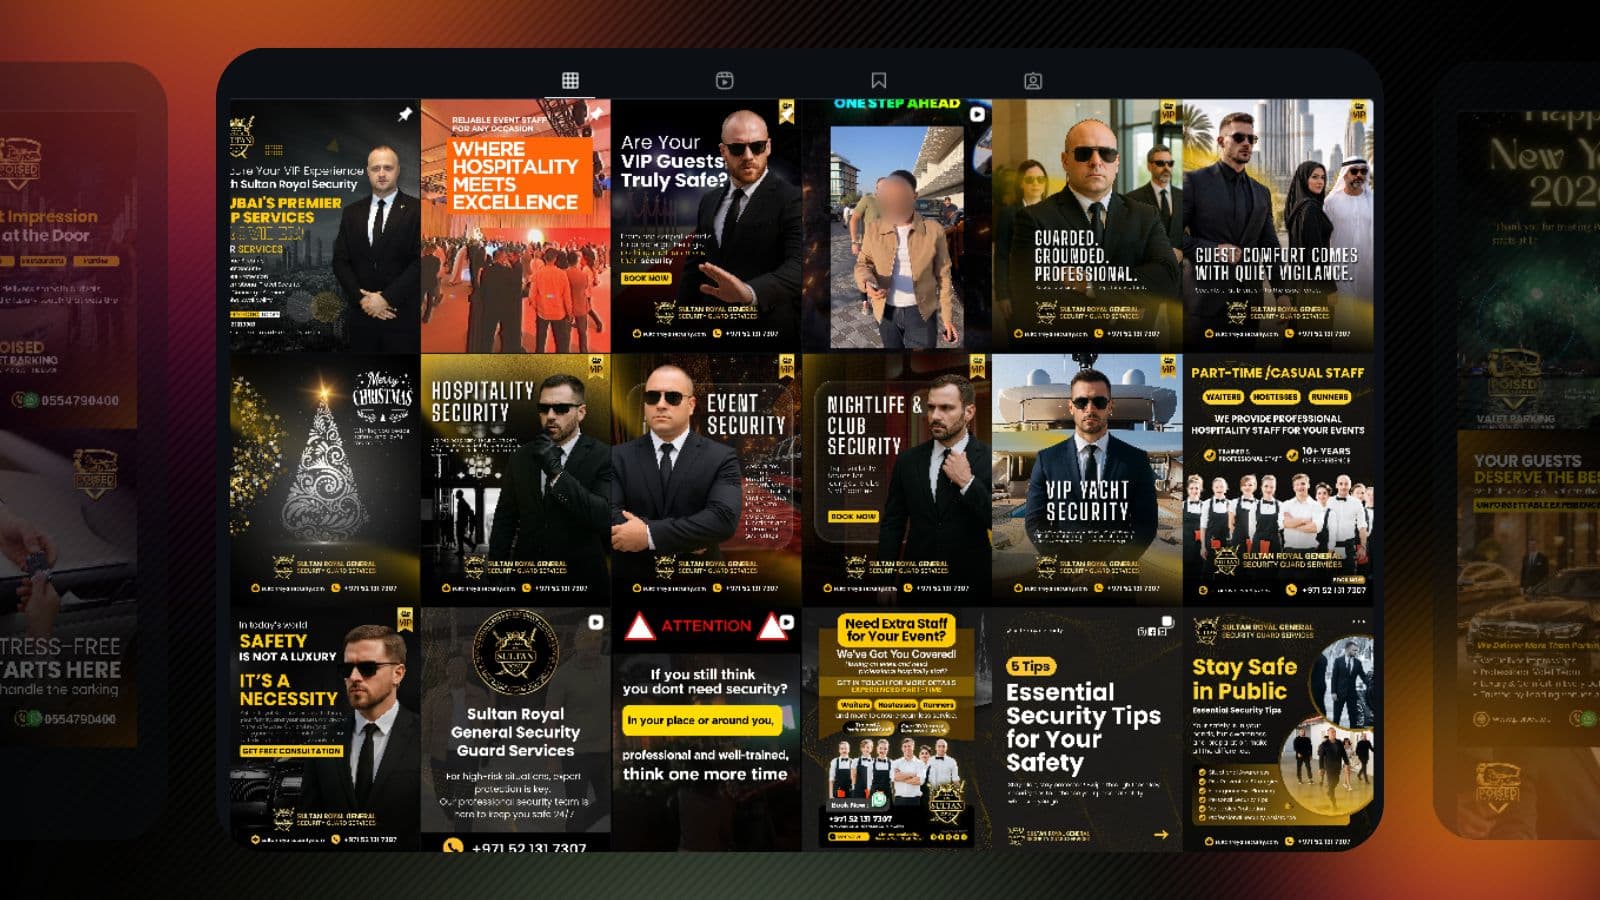Image resolution: width=1600 pixels, height=900 pixels.
Task: Open the Merry Christmas post thumbnail
Action: coord(325,478)
